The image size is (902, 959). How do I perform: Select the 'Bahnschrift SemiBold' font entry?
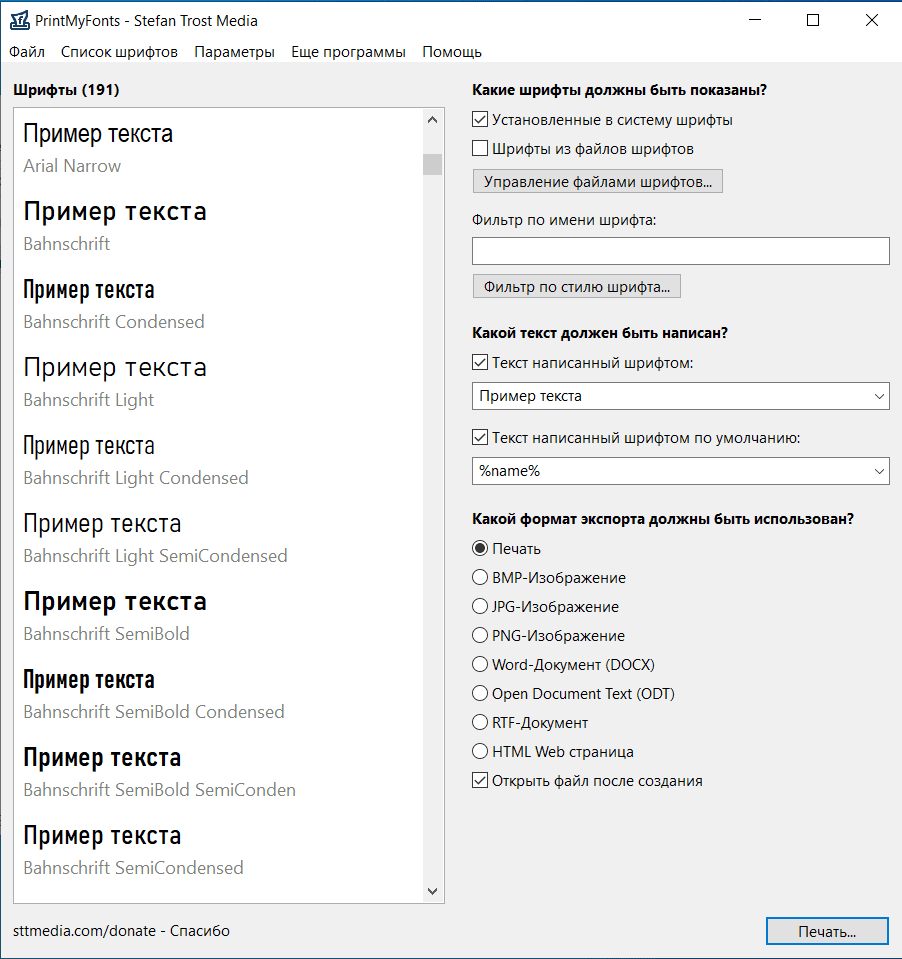click(x=115, y=615)
